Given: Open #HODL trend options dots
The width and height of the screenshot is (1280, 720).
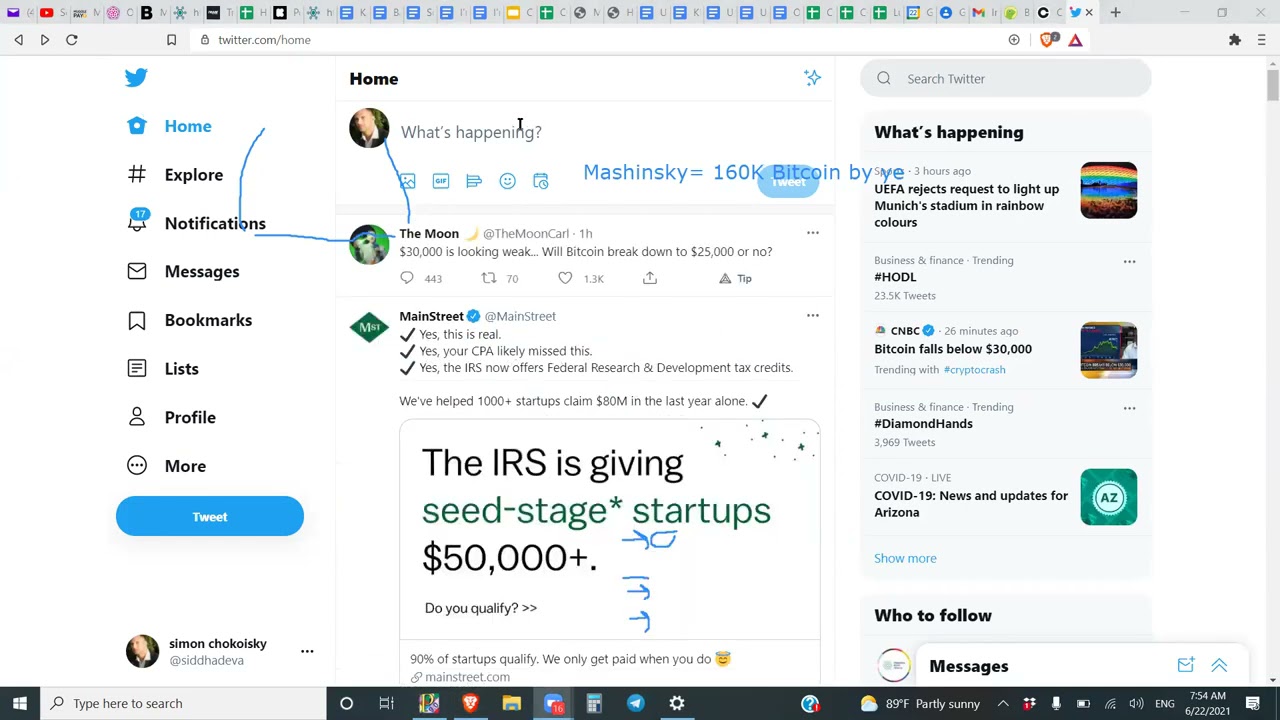Looking at the screenshot, I should pyautogui.click(x=1129, y=261).
